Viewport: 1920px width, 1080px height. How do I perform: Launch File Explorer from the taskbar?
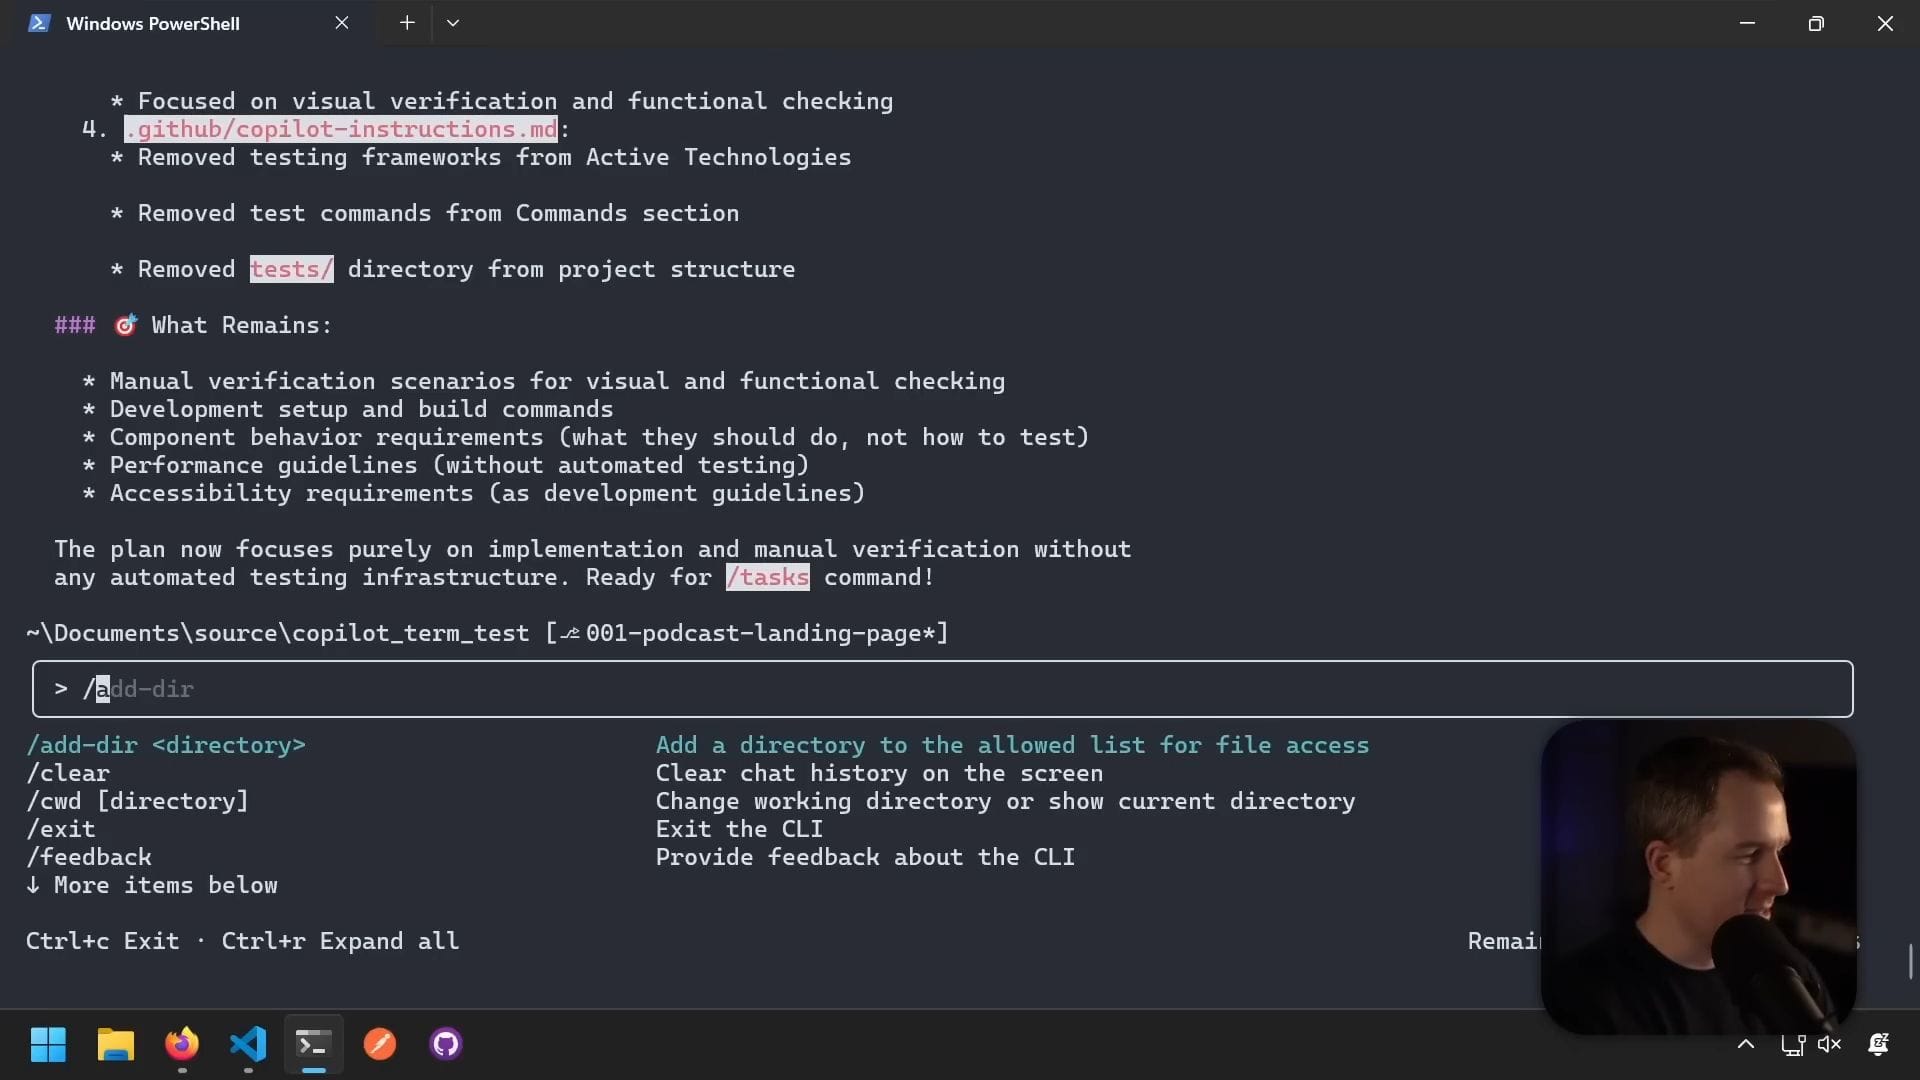pos(115,1045)
